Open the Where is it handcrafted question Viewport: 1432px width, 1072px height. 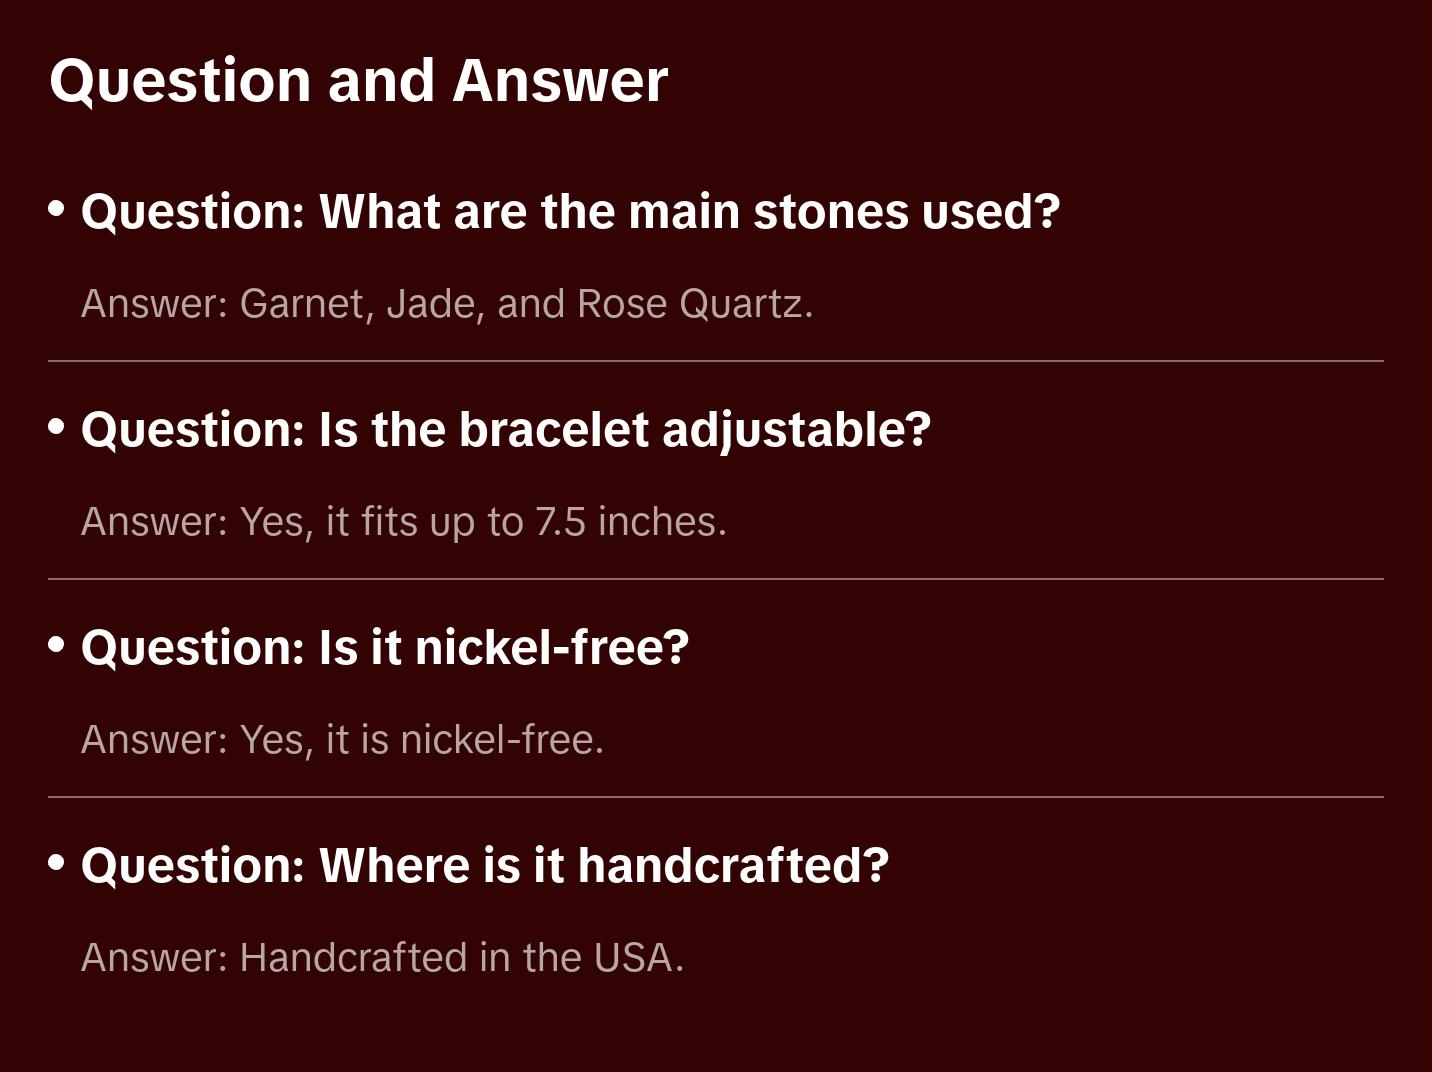[484, 866]
